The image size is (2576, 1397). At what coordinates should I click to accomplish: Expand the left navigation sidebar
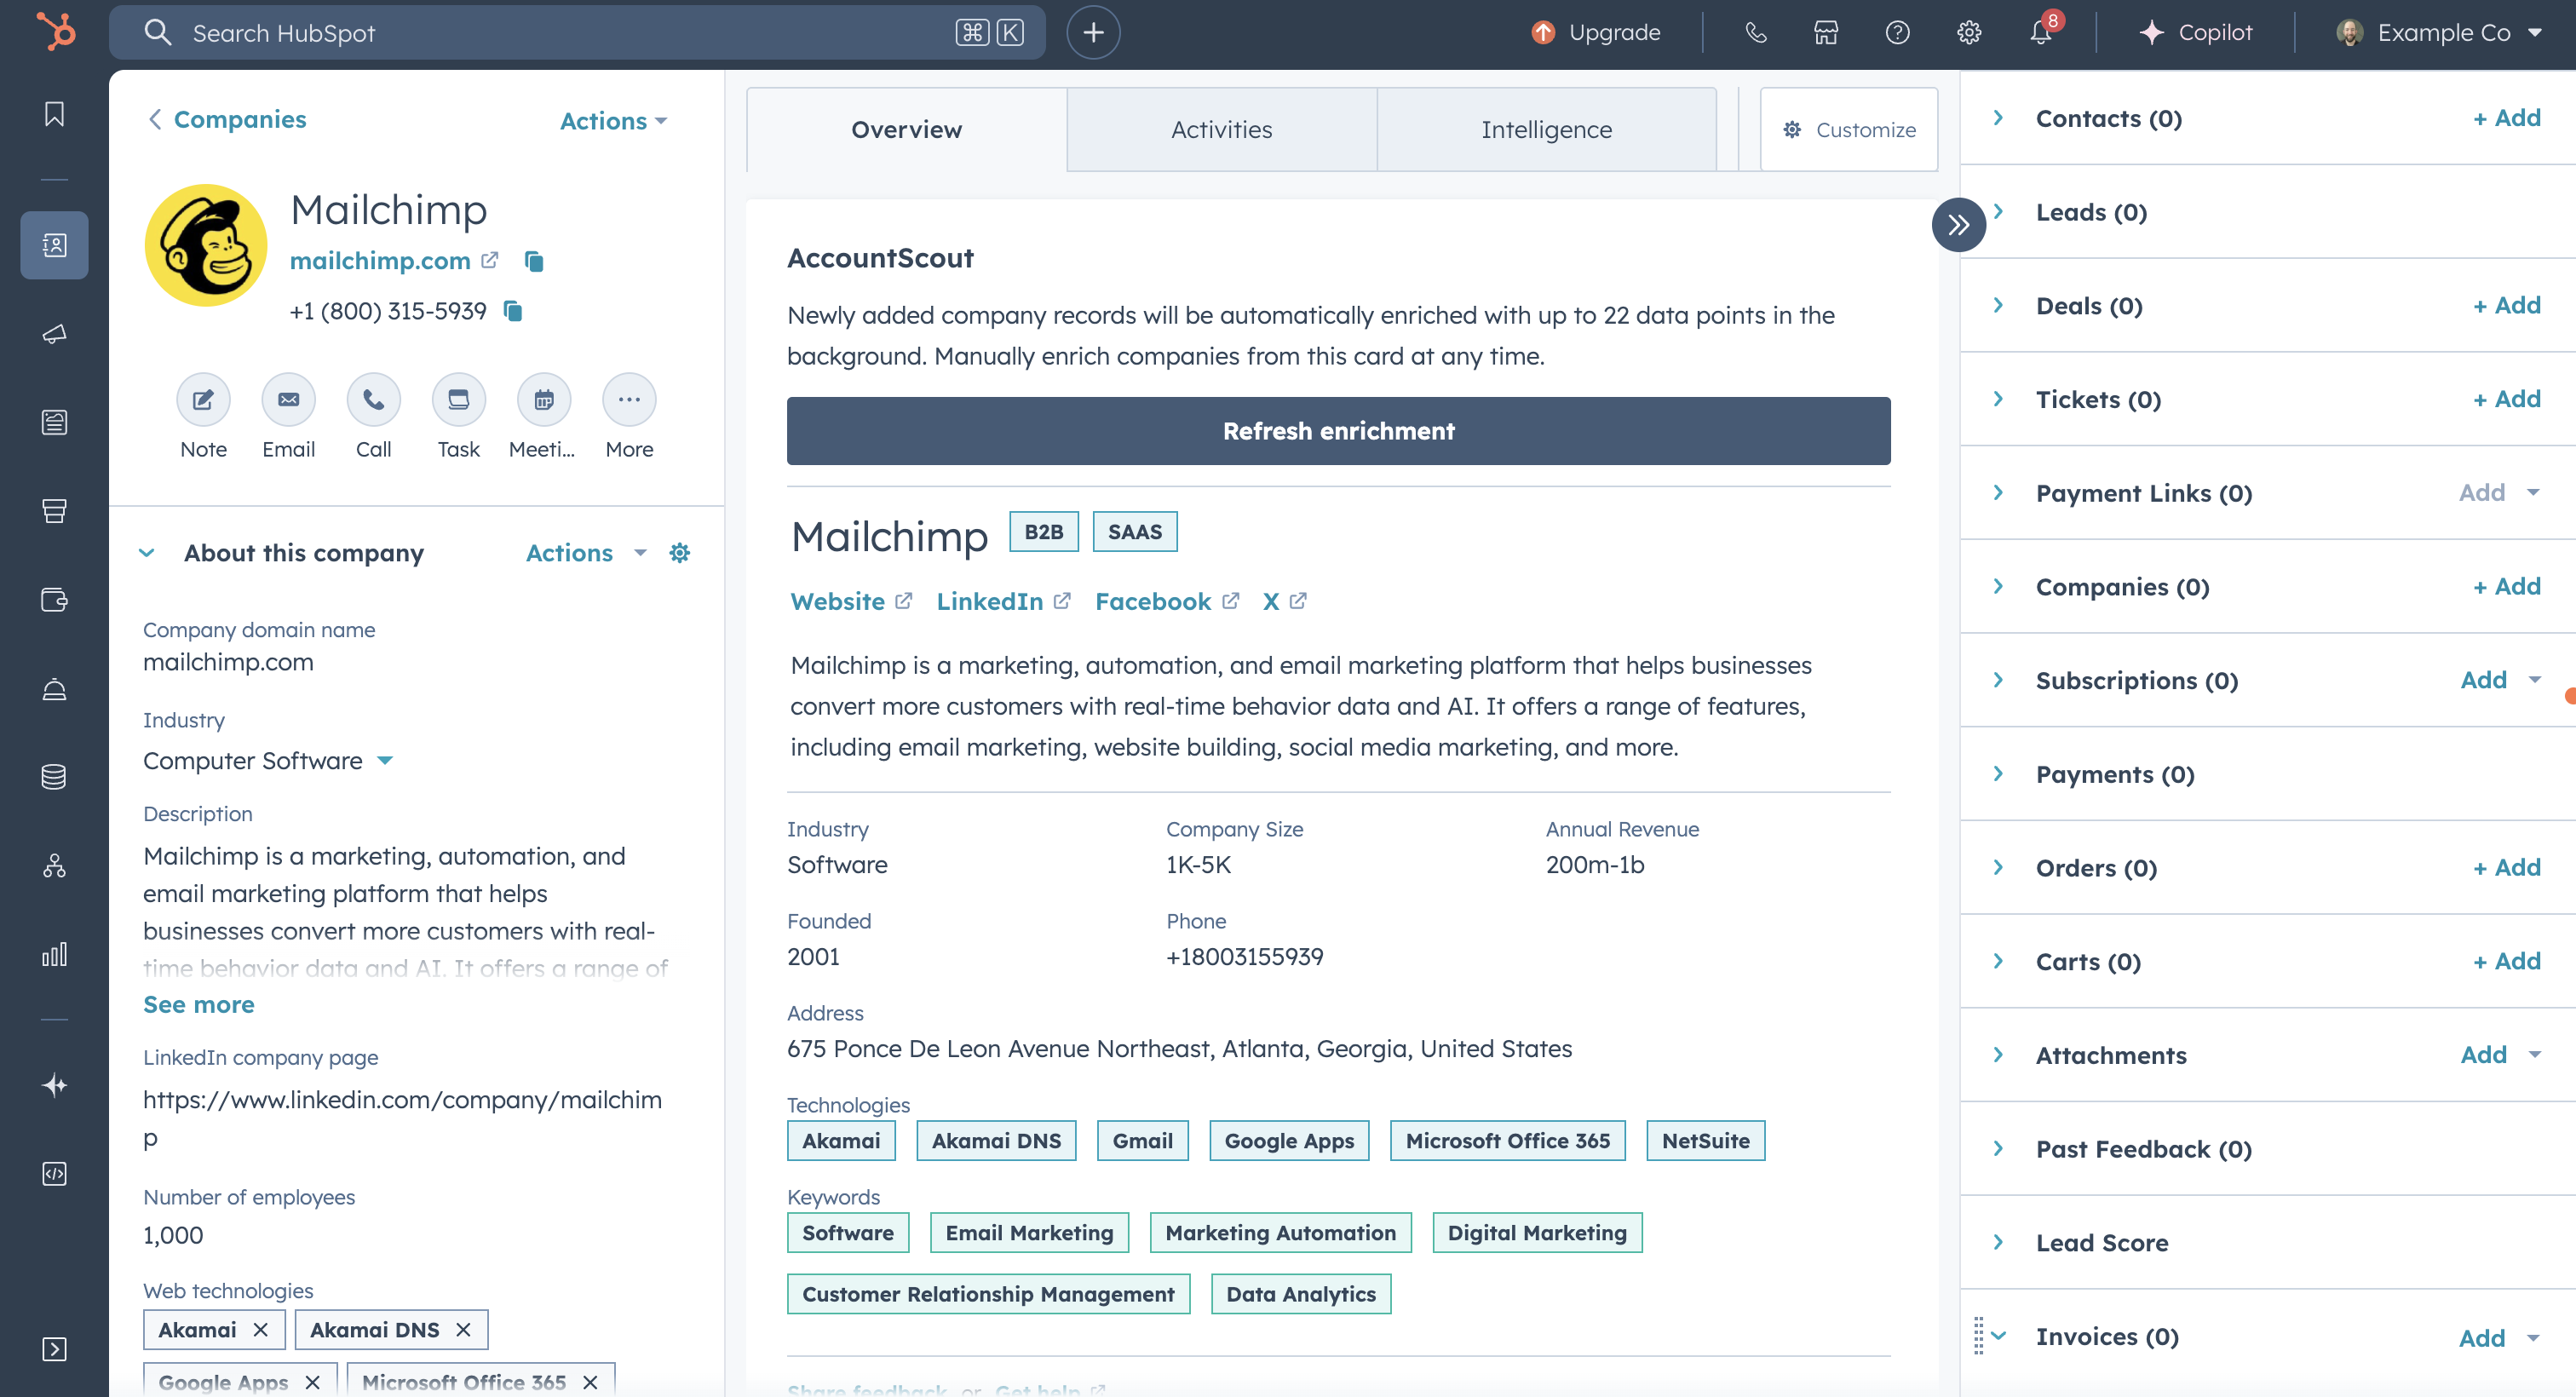tap(54, 1349)
